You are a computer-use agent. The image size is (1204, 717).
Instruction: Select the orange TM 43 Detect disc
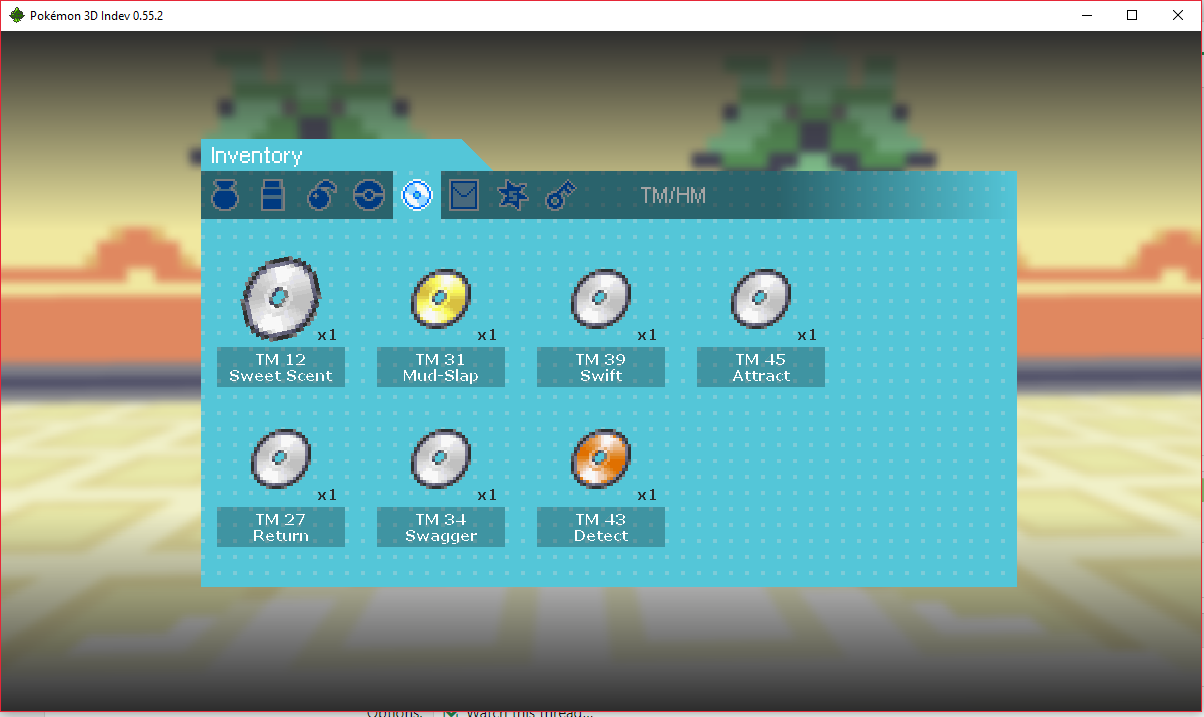click(601, 458)
